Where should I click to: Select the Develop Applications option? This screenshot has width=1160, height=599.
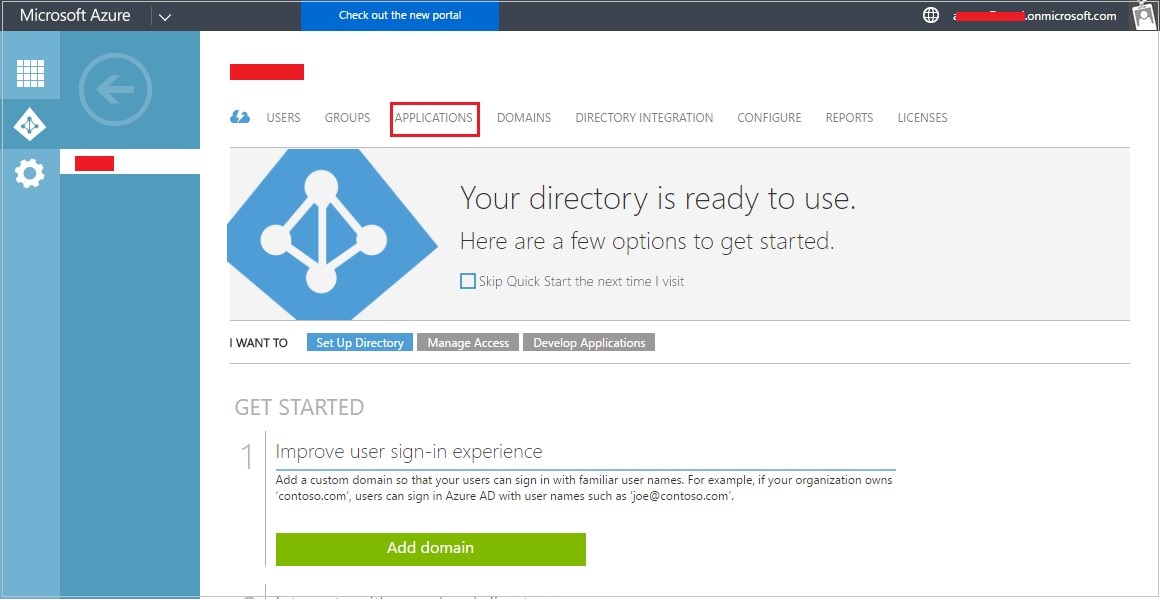(x=589, y=342)
